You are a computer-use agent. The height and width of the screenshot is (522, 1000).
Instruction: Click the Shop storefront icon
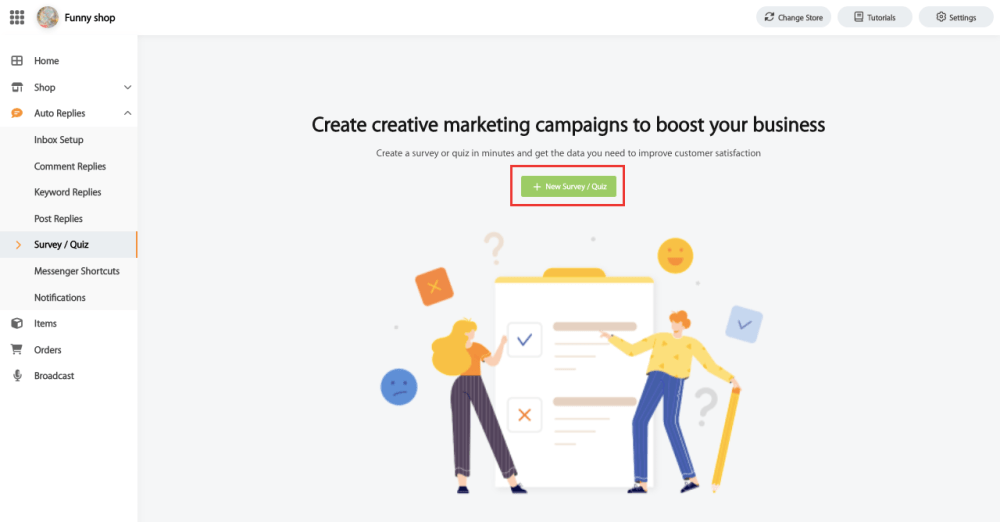pyautogui.click(x=17, y=87)
